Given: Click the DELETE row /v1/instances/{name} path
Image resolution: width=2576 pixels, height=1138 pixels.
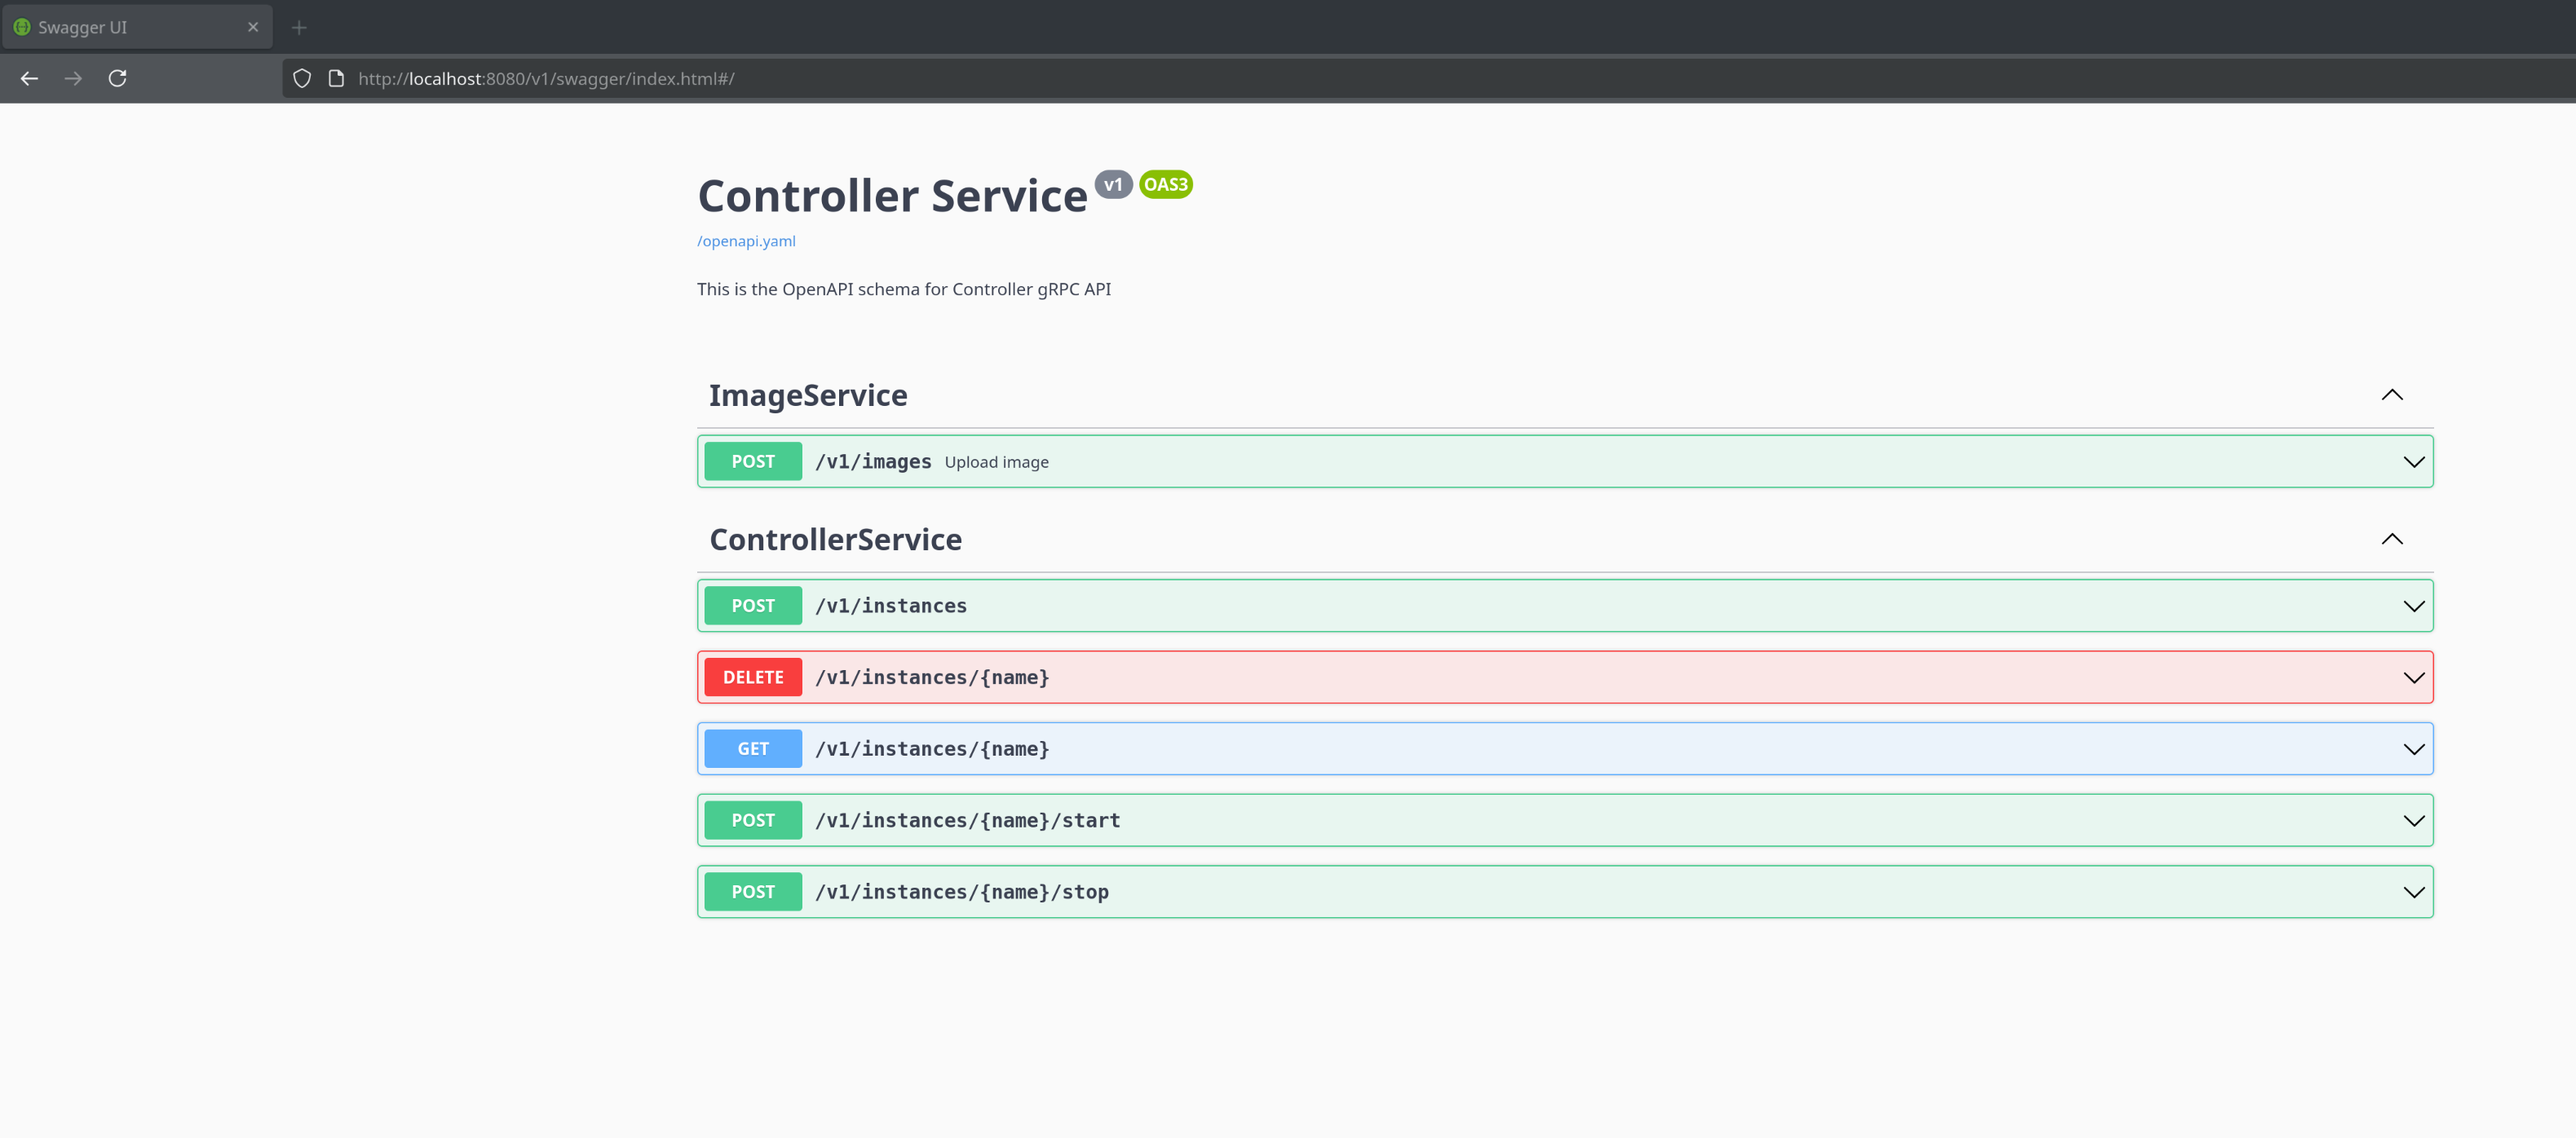Looking at the screenshot, I should (932, 678).
